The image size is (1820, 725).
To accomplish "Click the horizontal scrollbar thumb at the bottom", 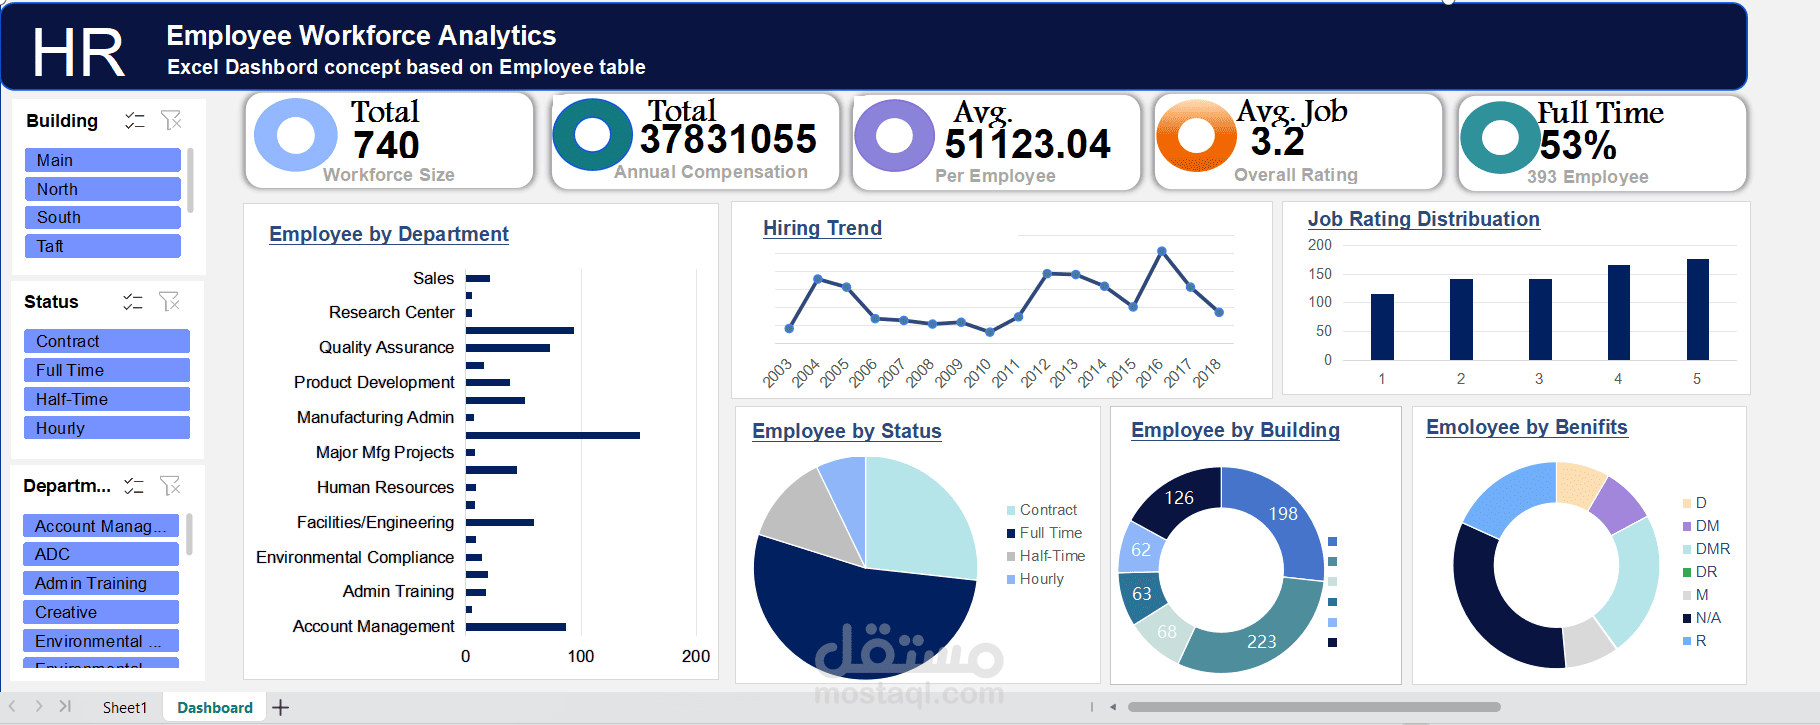I will click(1314, 707).
